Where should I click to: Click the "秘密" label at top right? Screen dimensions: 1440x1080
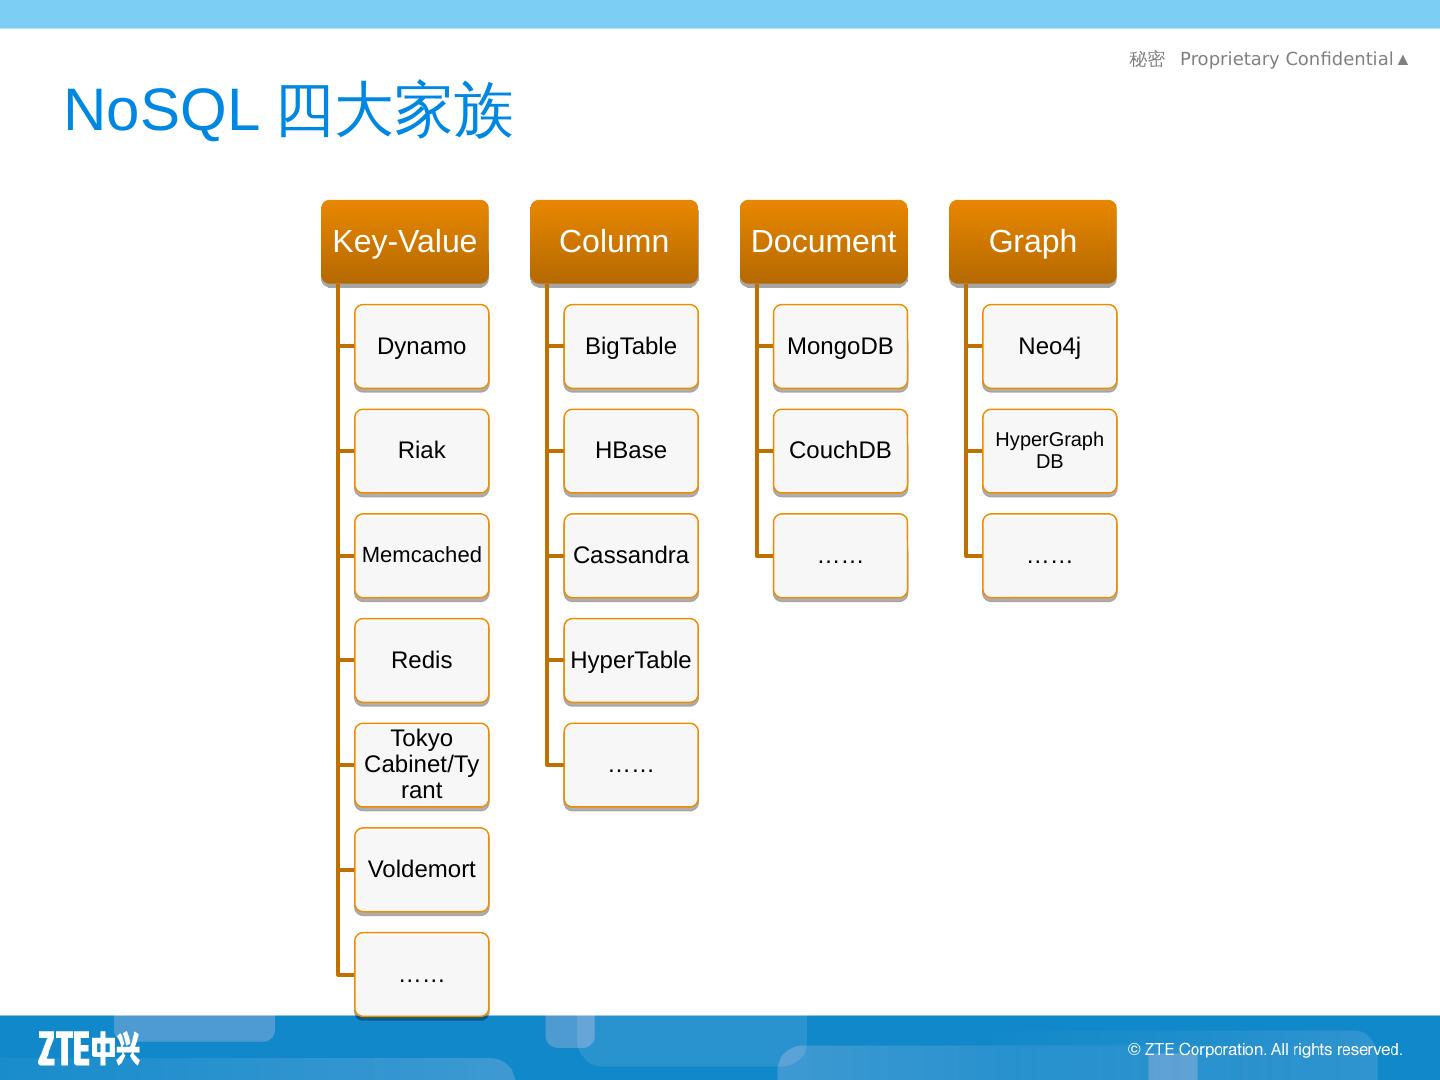coord(1147,60)
